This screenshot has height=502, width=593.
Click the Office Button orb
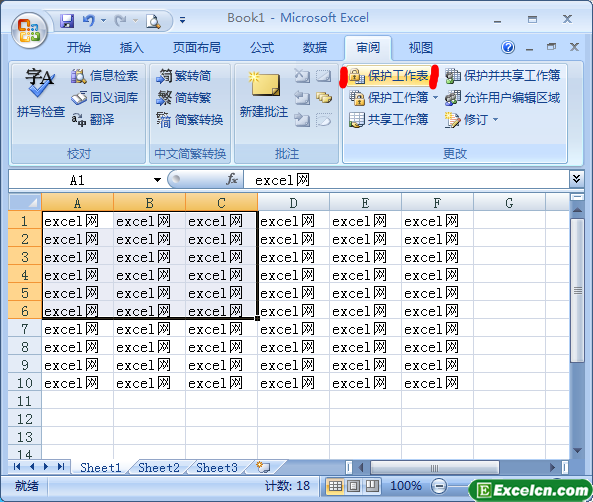click(x=29, y=31)
